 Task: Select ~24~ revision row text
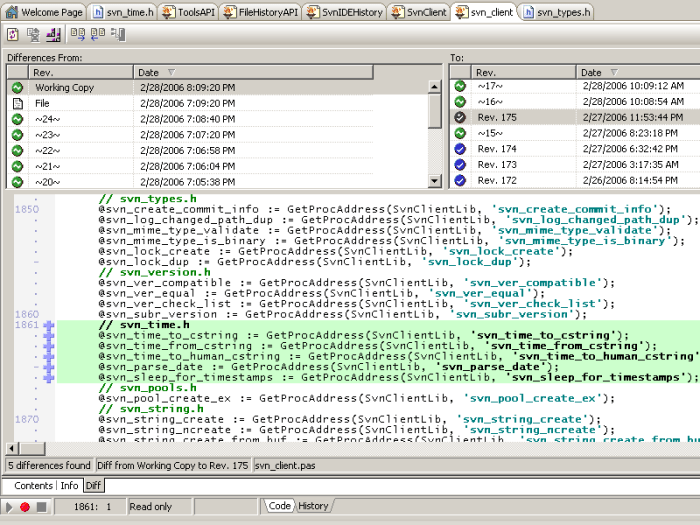point(48,119)
